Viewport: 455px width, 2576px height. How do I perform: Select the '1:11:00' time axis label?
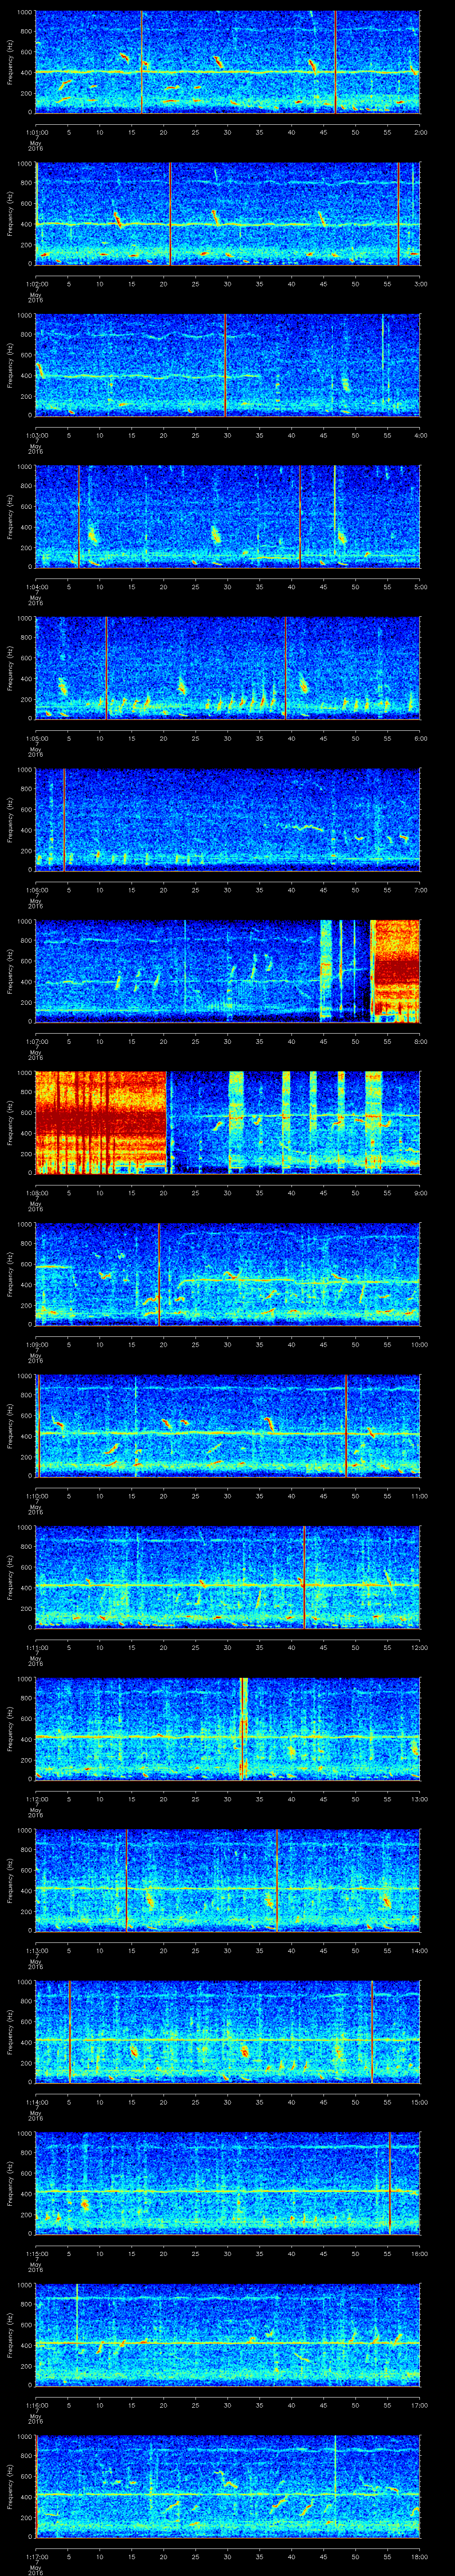(36, 1647)
